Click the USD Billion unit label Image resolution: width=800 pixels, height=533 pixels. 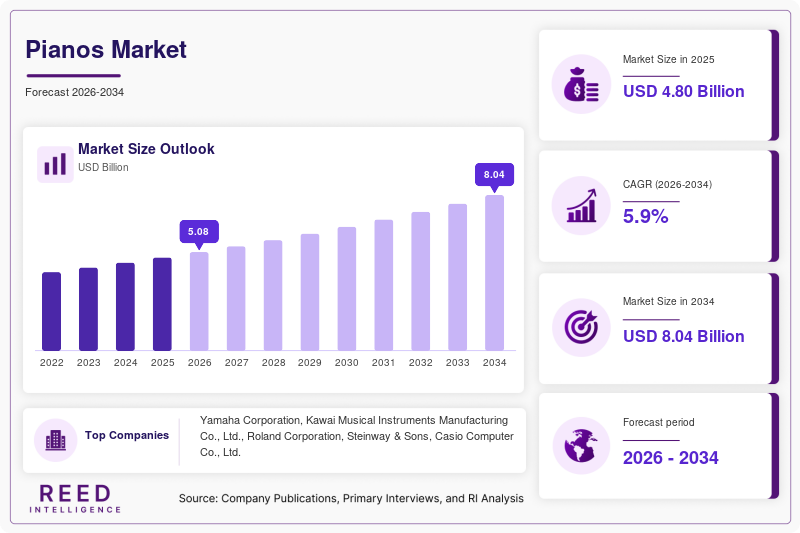(x=103, y=167)
